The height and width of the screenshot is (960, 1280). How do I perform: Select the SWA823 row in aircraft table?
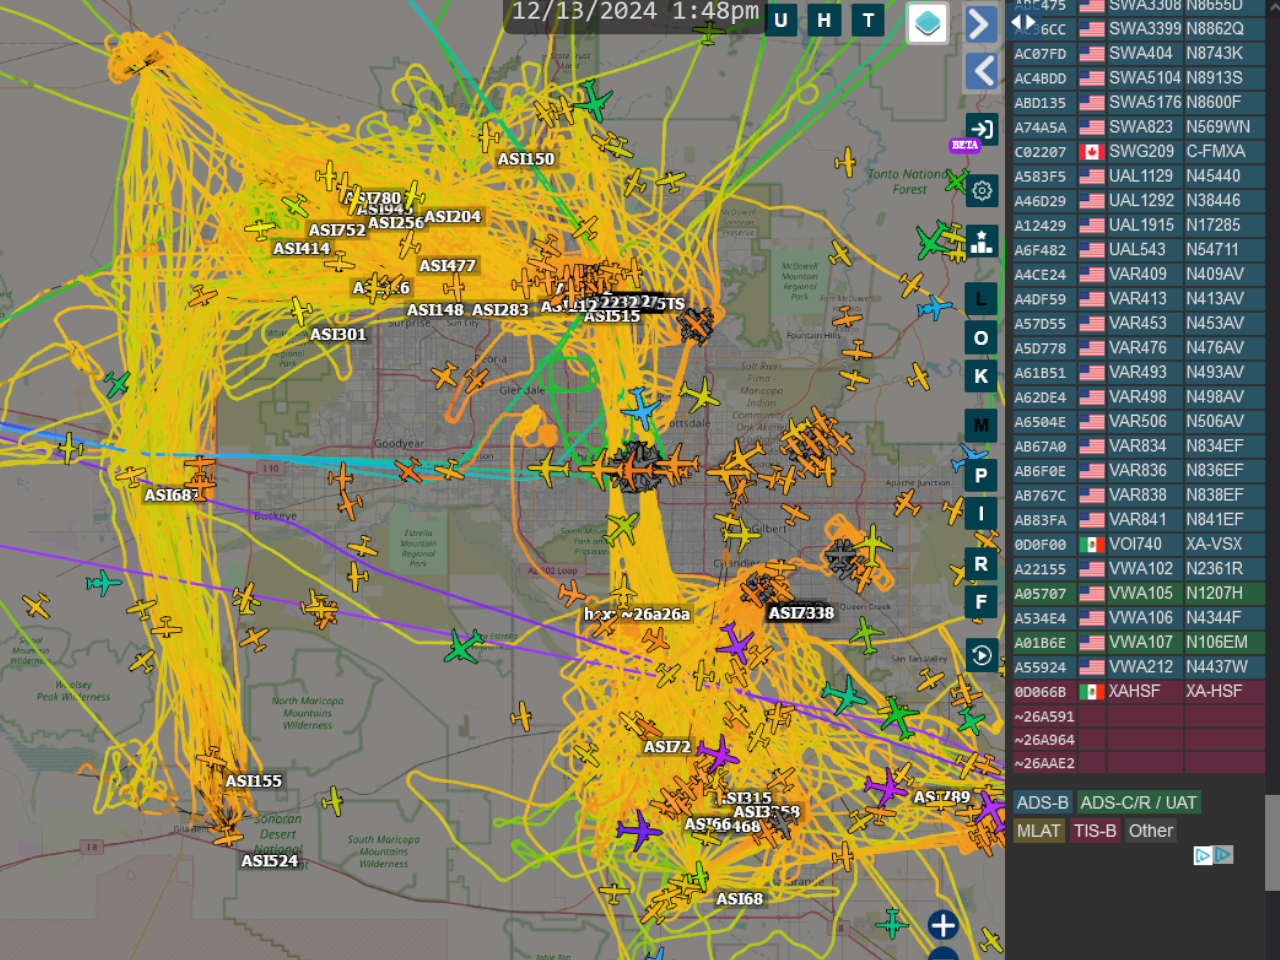point(1137,127)
